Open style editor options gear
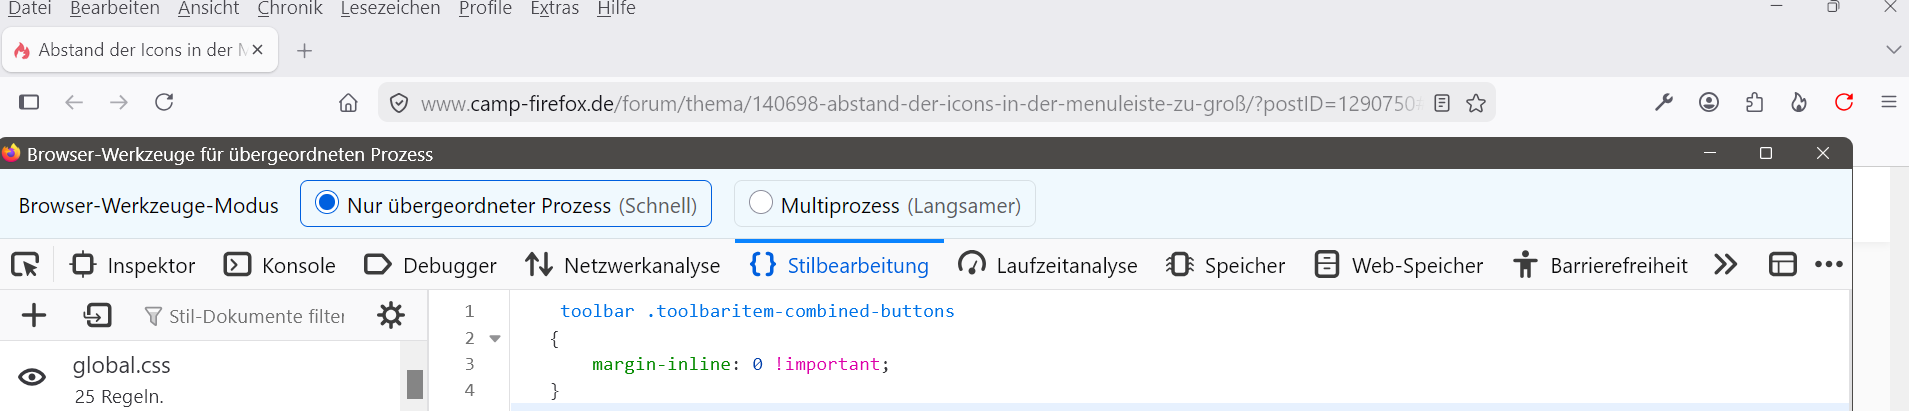This screenshot has width=1909, height=411. [x=391, y=316]
